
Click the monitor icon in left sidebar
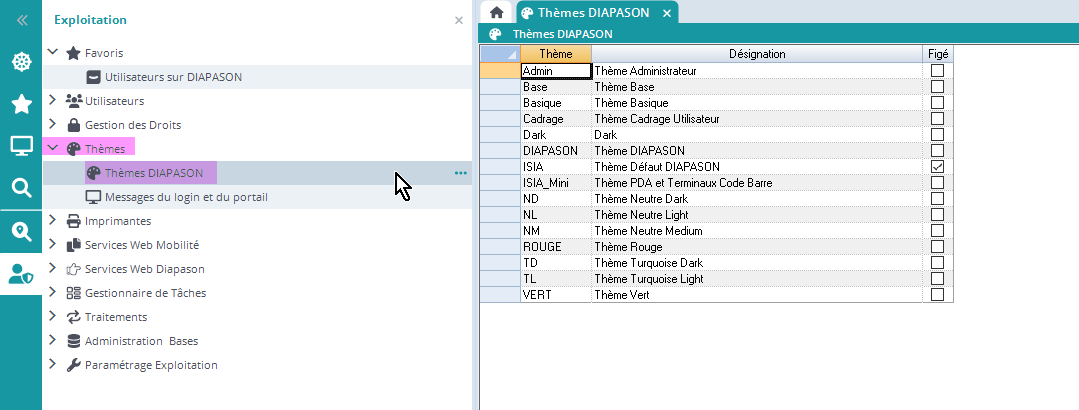[x=21, y=146]
